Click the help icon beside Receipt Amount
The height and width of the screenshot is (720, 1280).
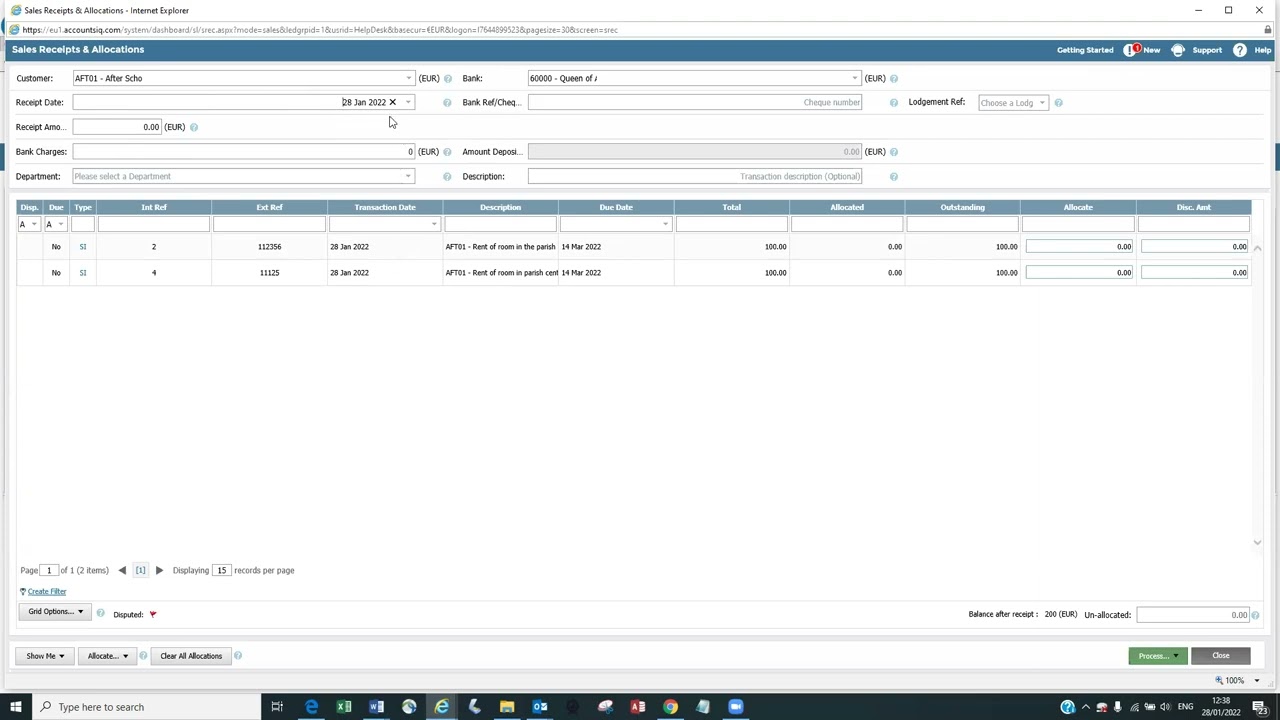pos(194,127)
